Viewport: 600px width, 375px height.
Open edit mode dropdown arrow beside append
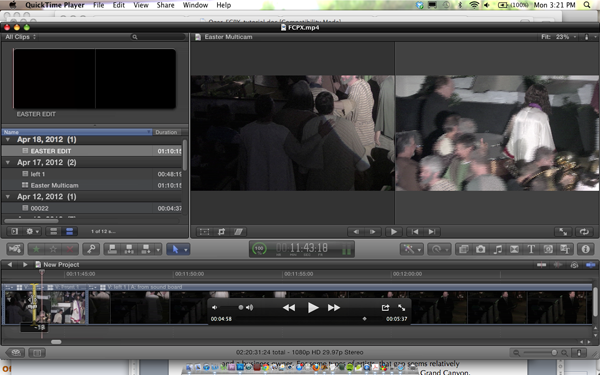pos(158,249)
